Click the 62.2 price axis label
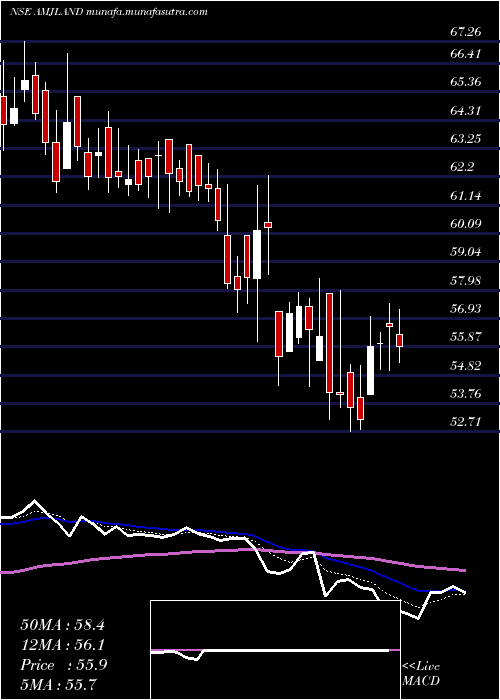500x700 pixels. tap(462, 167)
